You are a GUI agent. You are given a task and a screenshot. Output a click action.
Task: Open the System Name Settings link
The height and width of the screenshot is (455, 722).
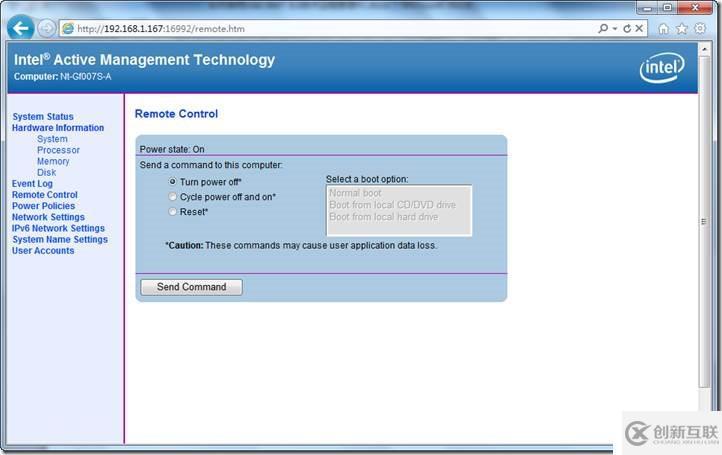point(60,239)
